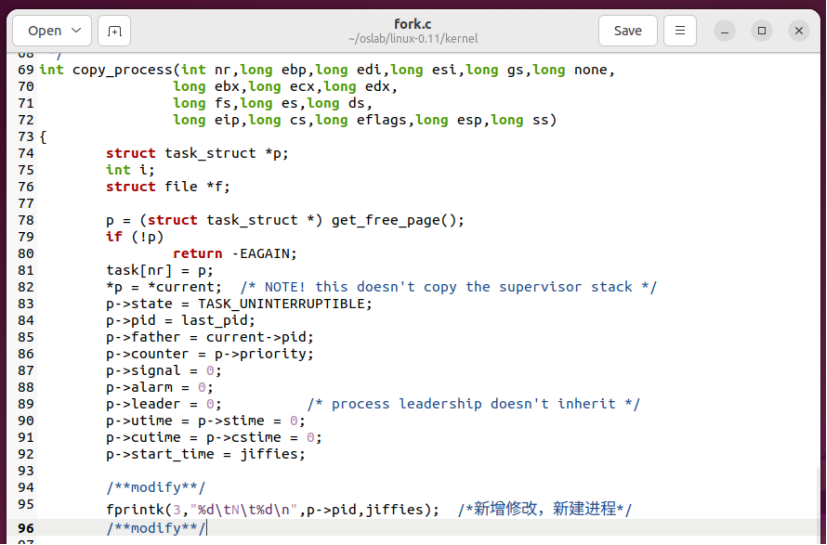The height and width of the screenshot is (545, 827).
Task: Click 'struct file *f;' declaration
Action: (x=168, y=187)
